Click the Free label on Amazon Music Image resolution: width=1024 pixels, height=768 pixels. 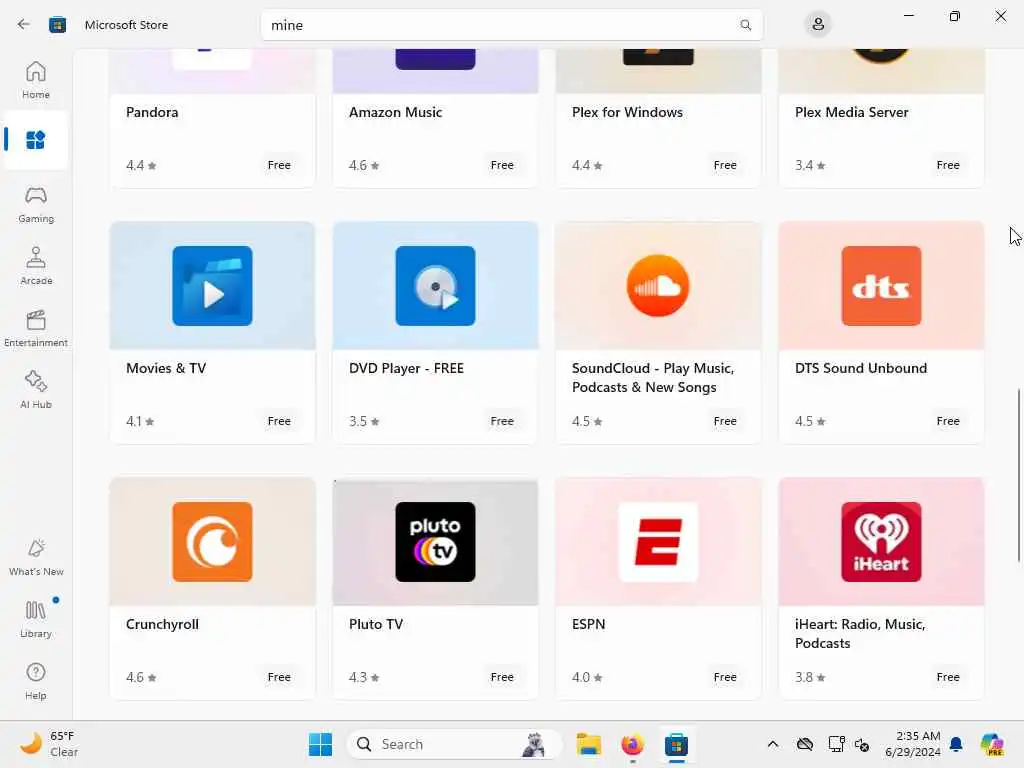502,165
